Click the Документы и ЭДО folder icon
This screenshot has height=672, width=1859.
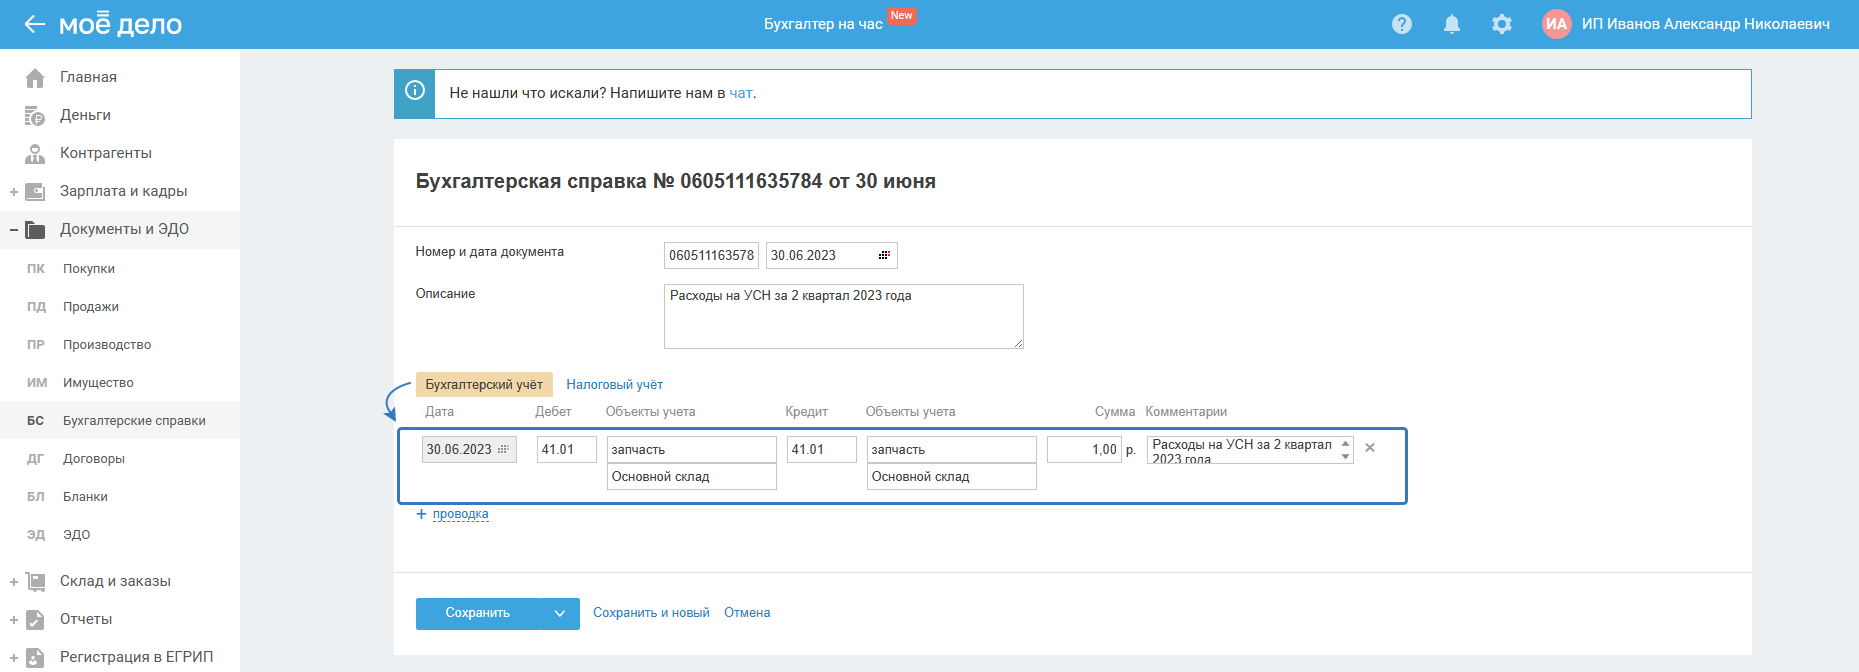(x=35, y=230)
